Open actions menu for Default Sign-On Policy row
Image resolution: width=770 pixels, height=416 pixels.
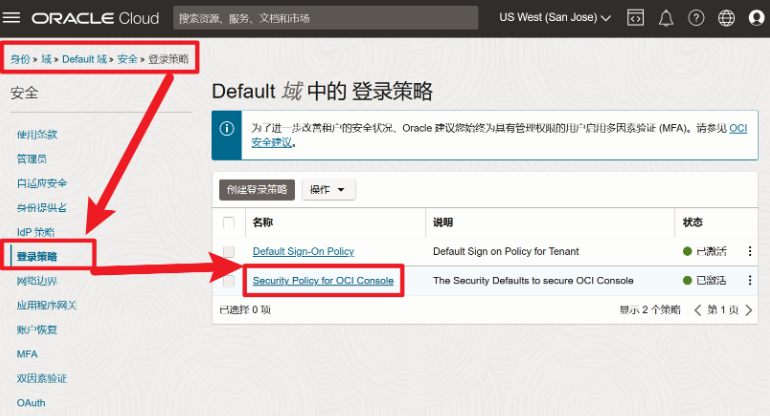click(x=750, y=252)
